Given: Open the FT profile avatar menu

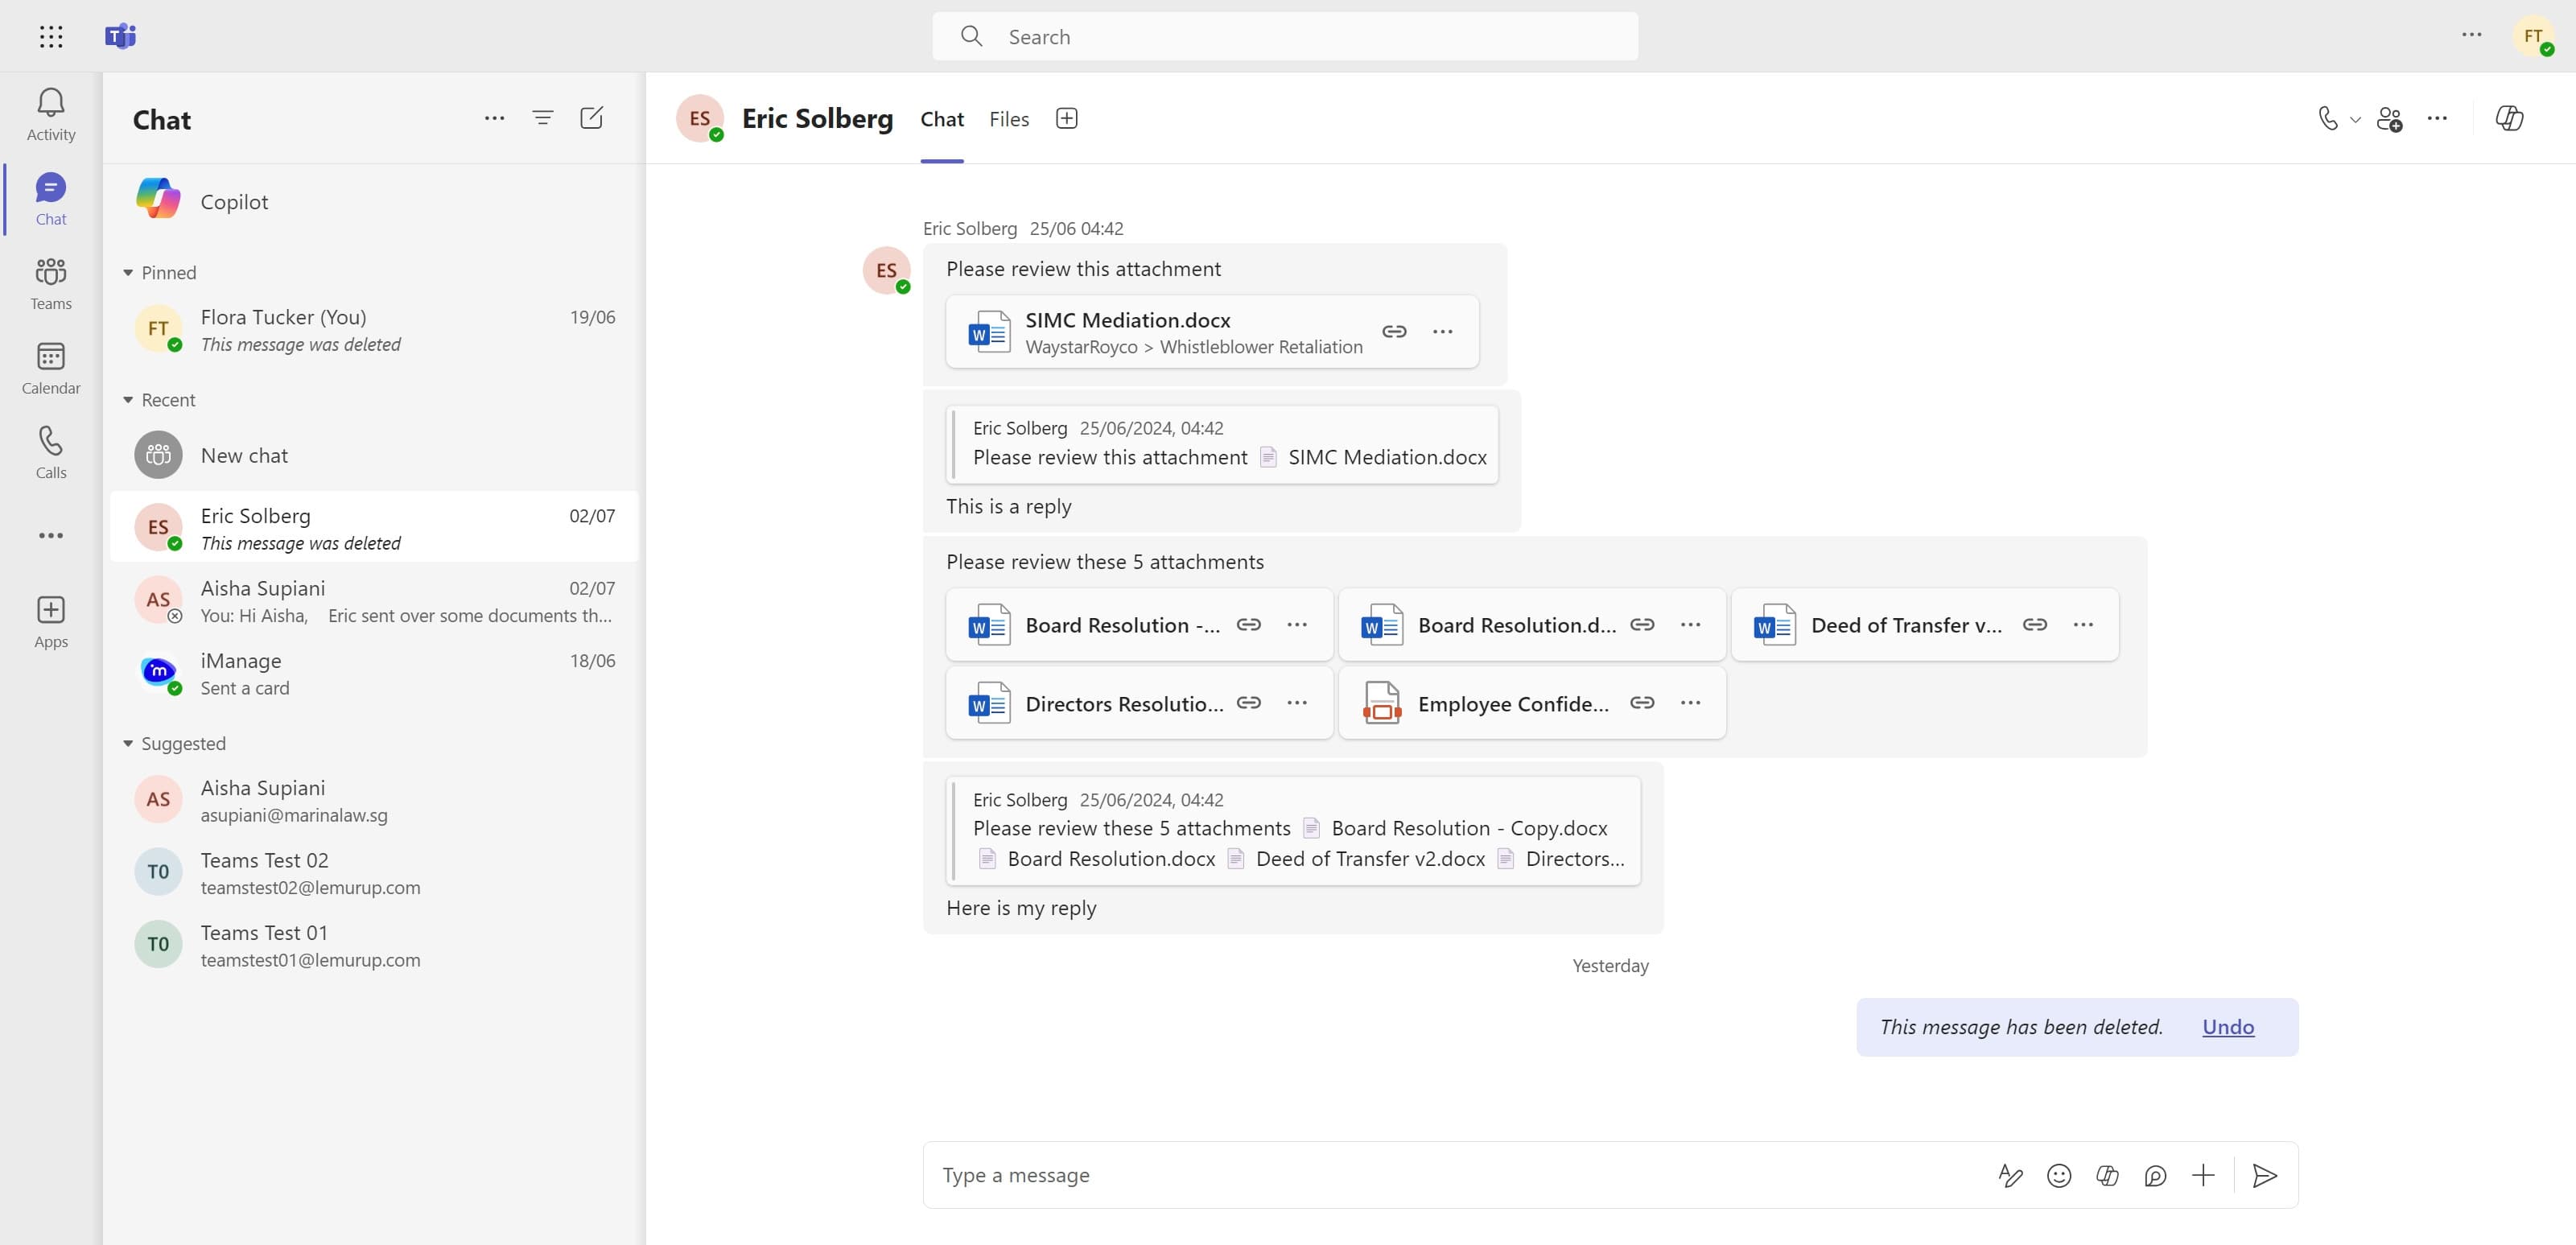Looking at the screenshot, I should coord(2534,37).
